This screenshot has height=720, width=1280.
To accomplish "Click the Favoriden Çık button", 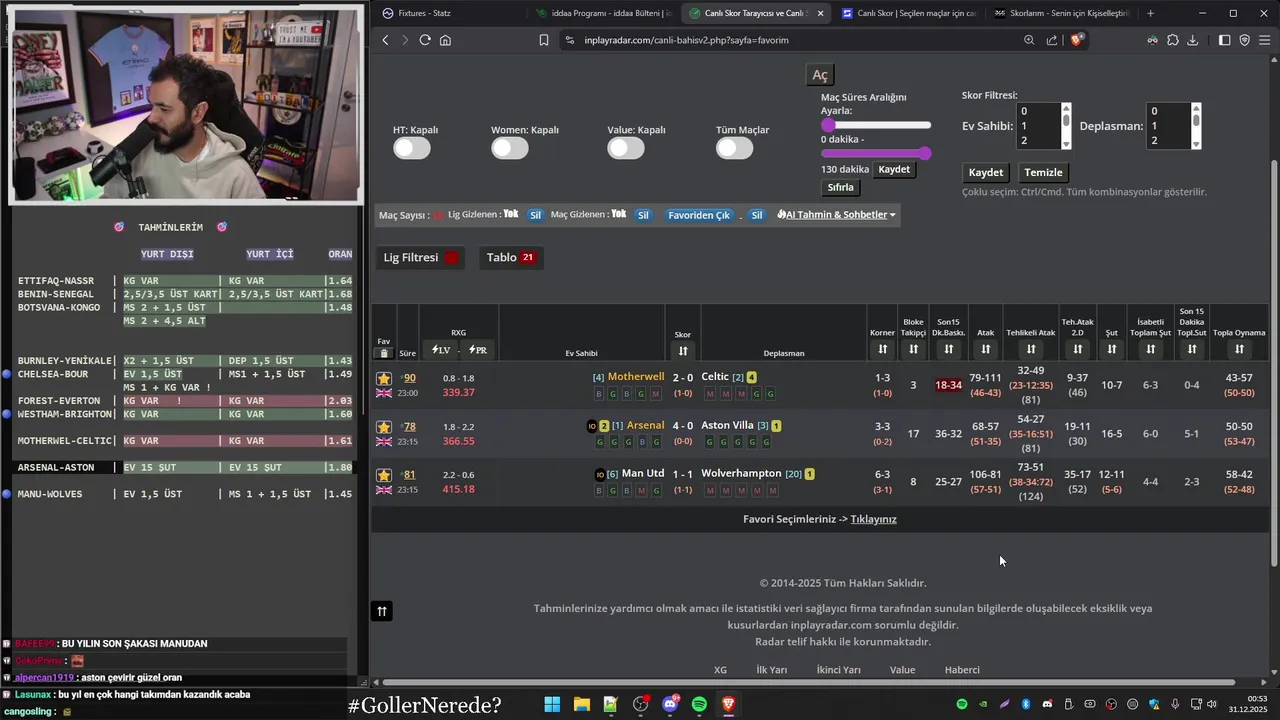I will 699,215.
